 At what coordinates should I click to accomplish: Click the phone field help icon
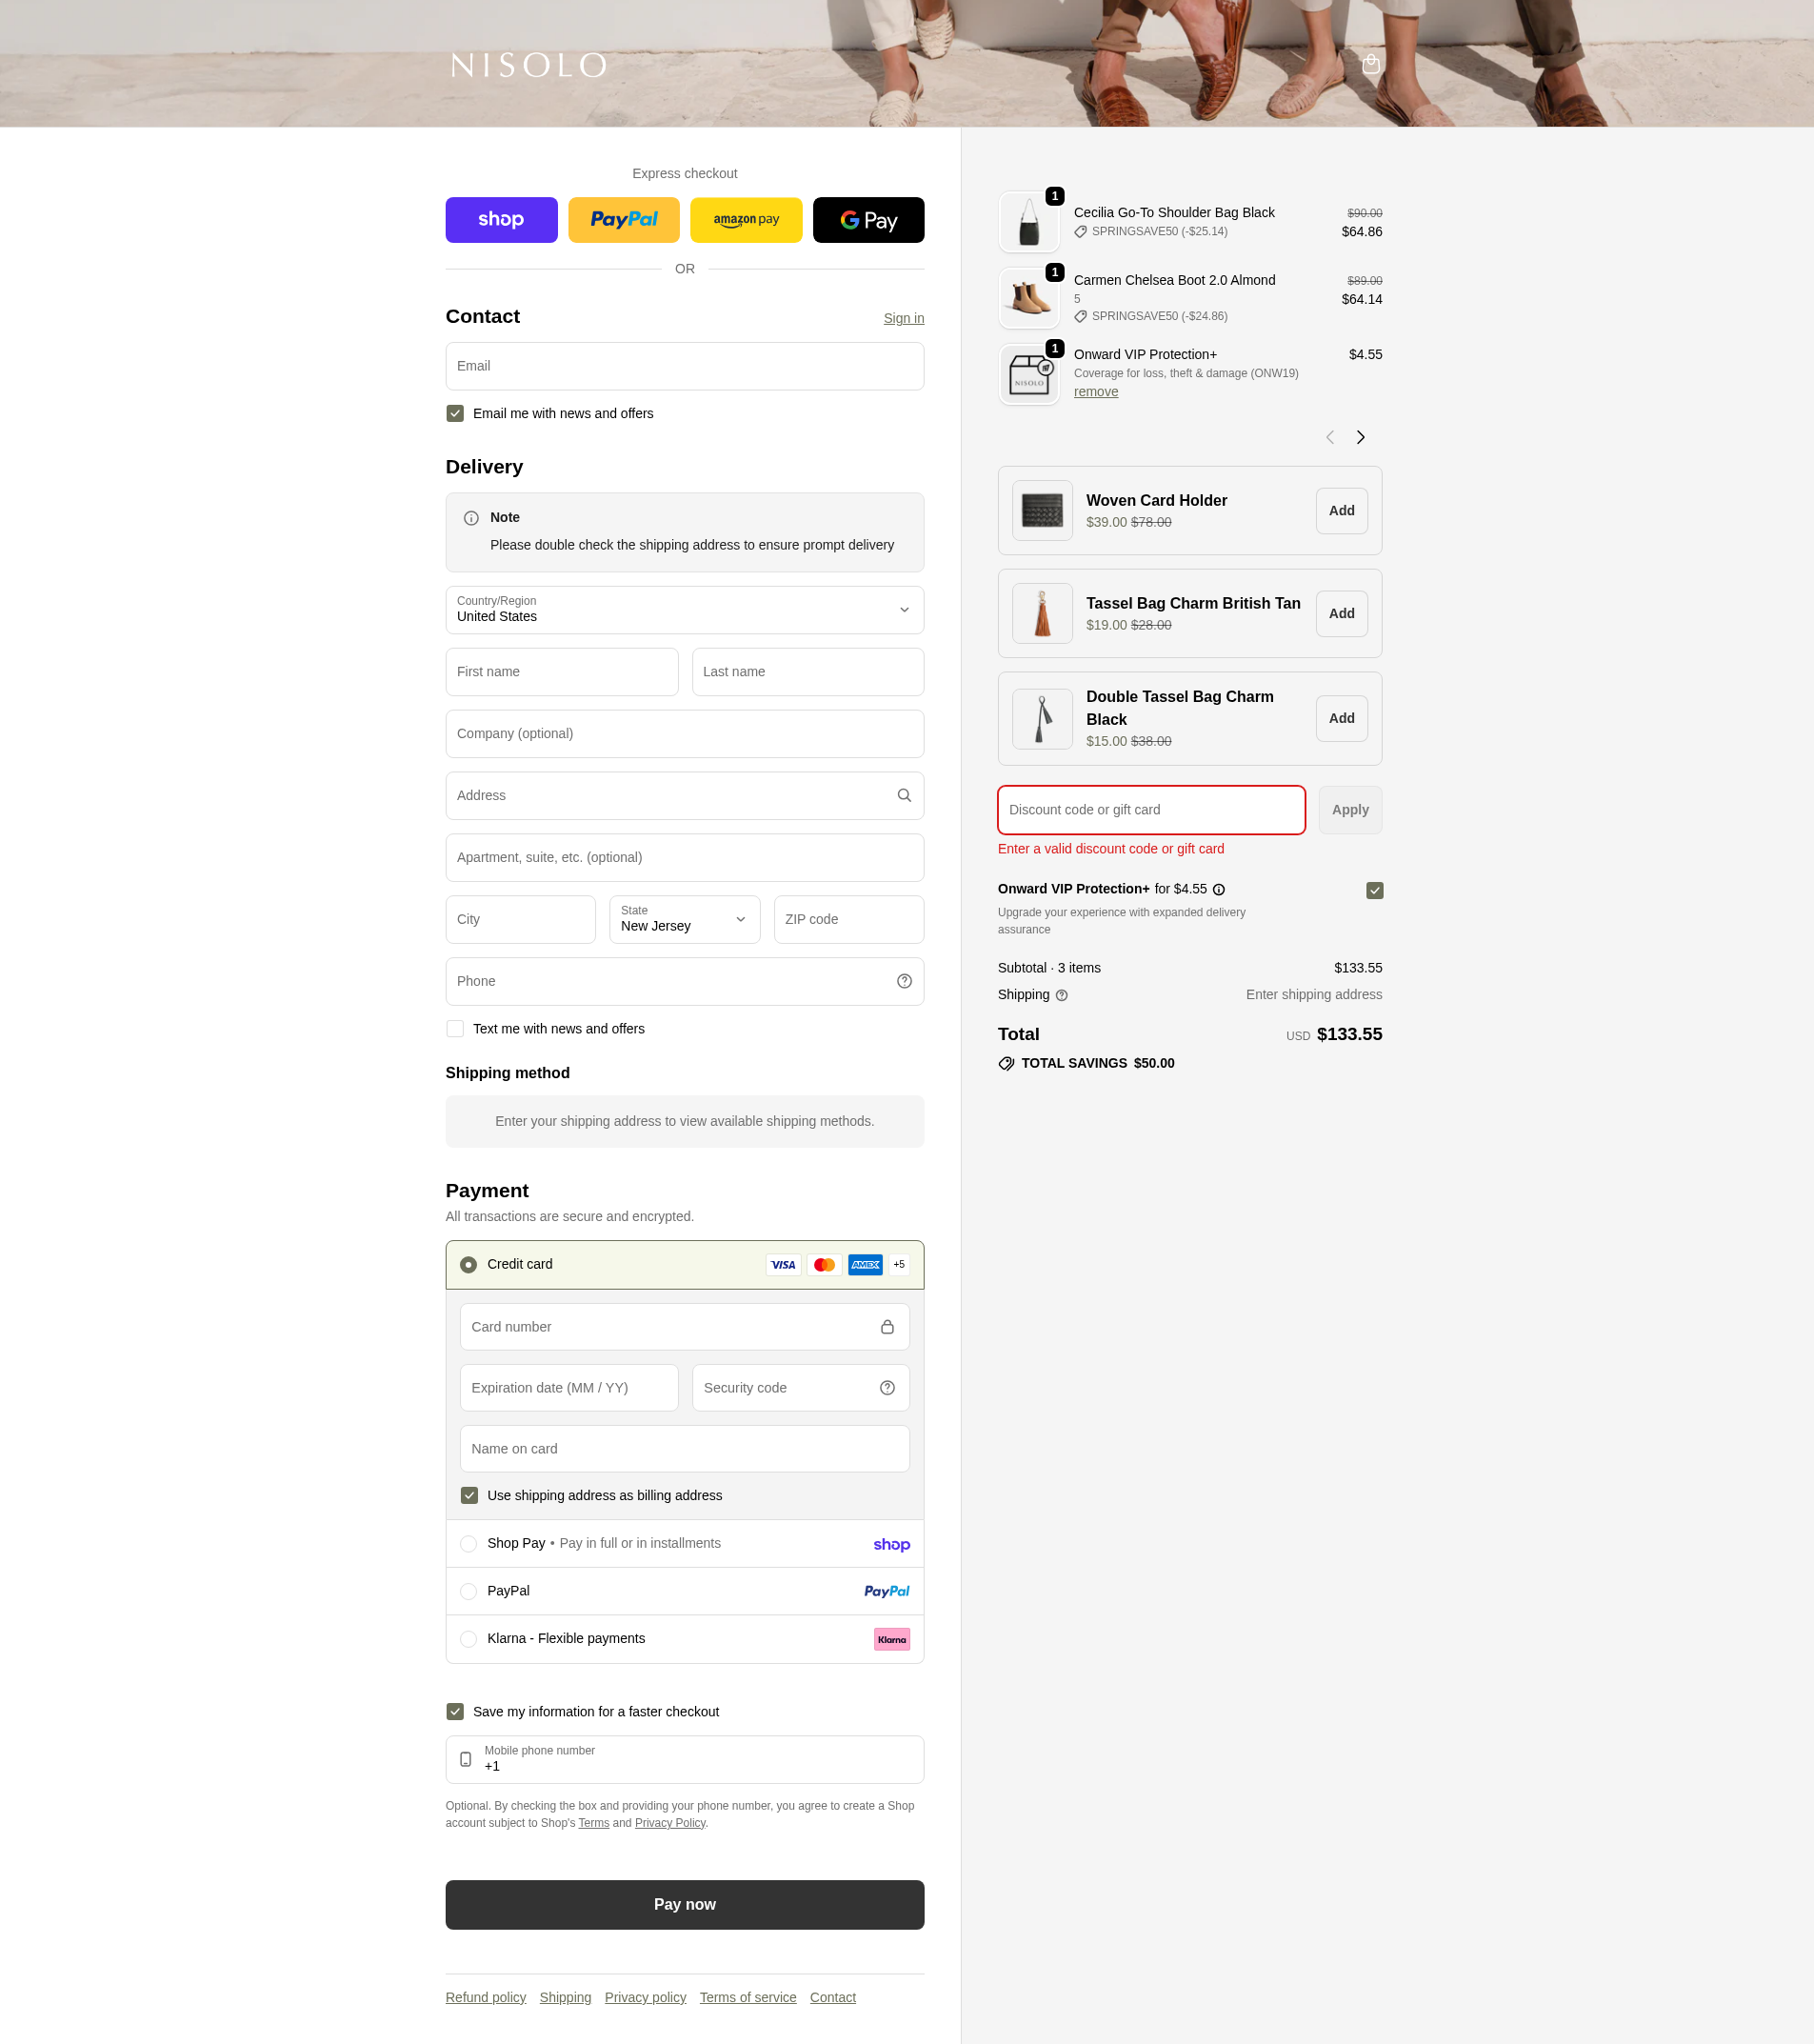tap(903, 981)
